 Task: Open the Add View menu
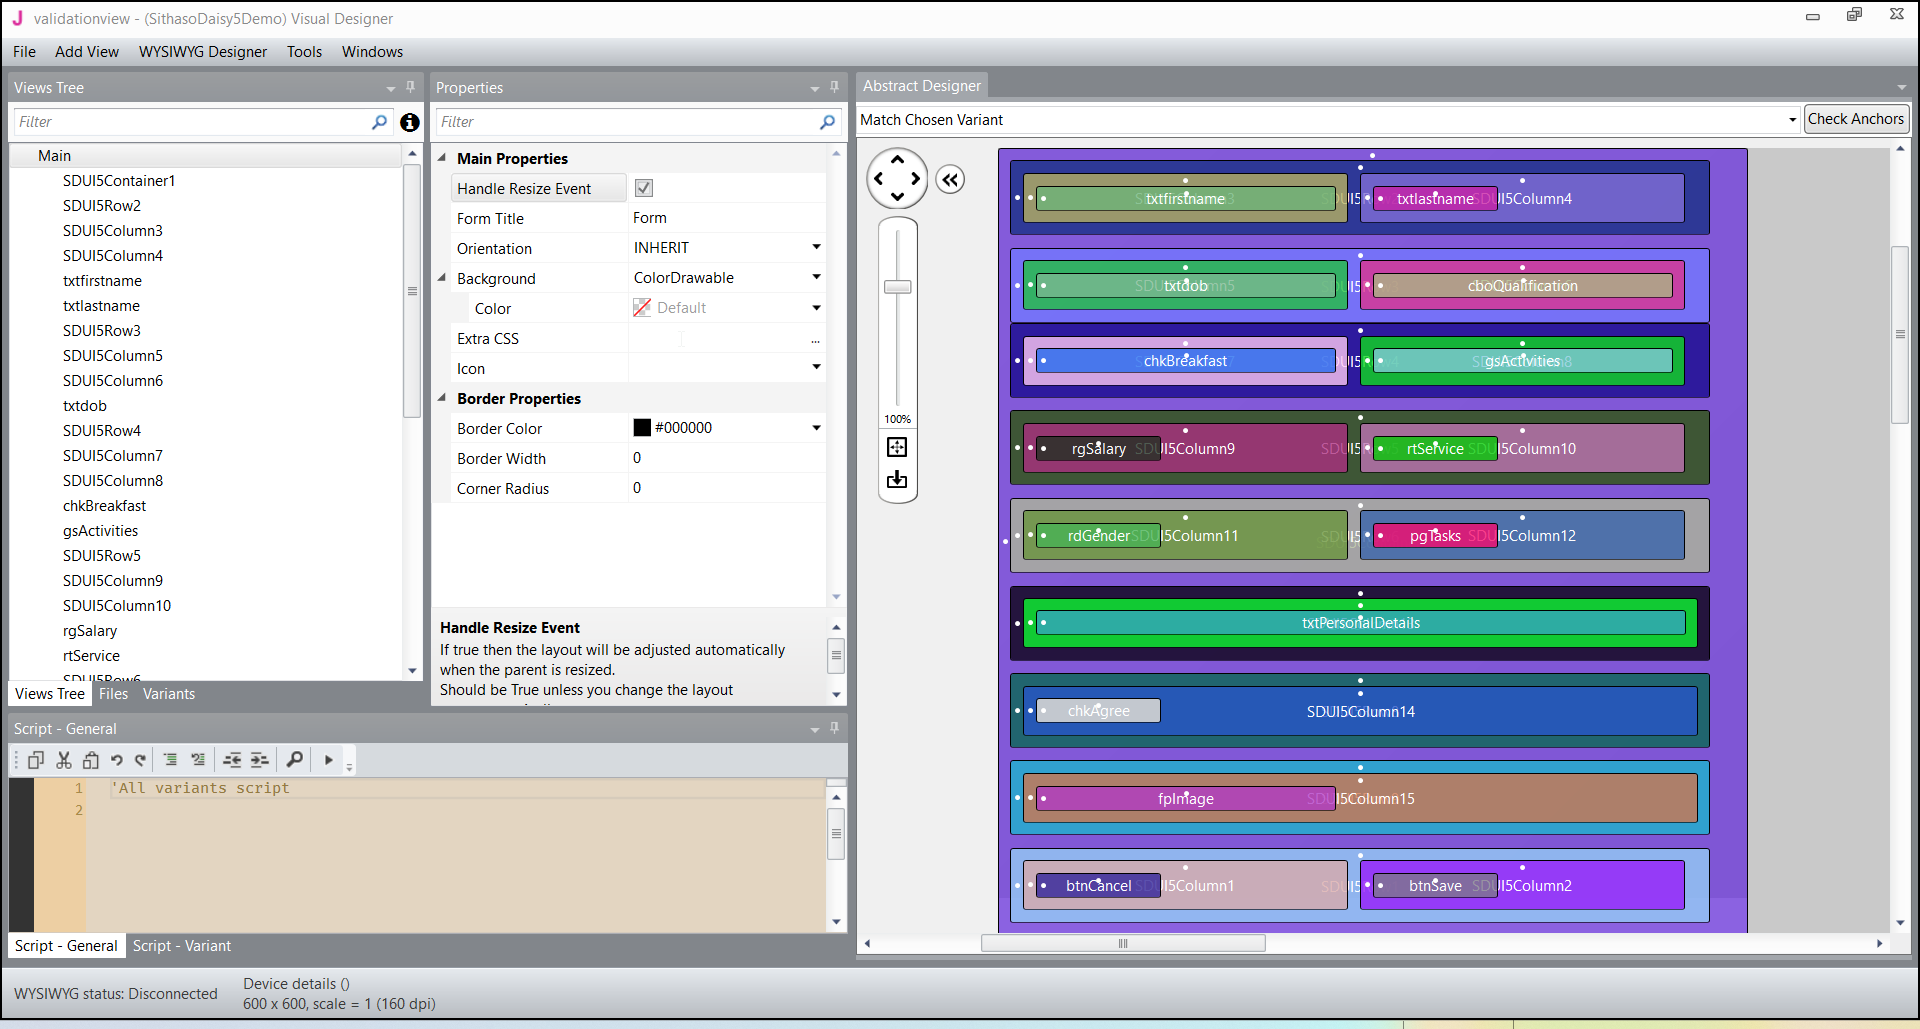(x=87, y=52)
